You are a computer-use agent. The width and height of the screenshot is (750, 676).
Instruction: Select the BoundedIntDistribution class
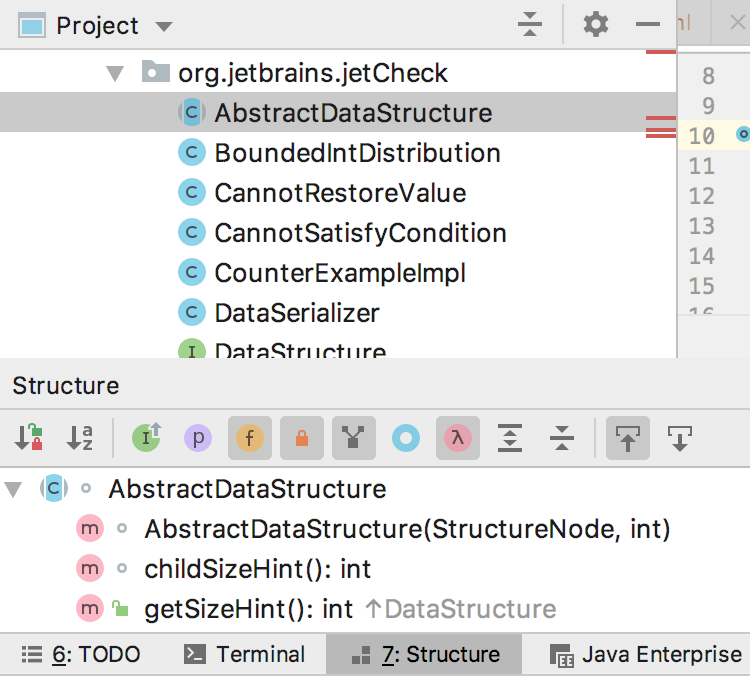click(357, 153)
